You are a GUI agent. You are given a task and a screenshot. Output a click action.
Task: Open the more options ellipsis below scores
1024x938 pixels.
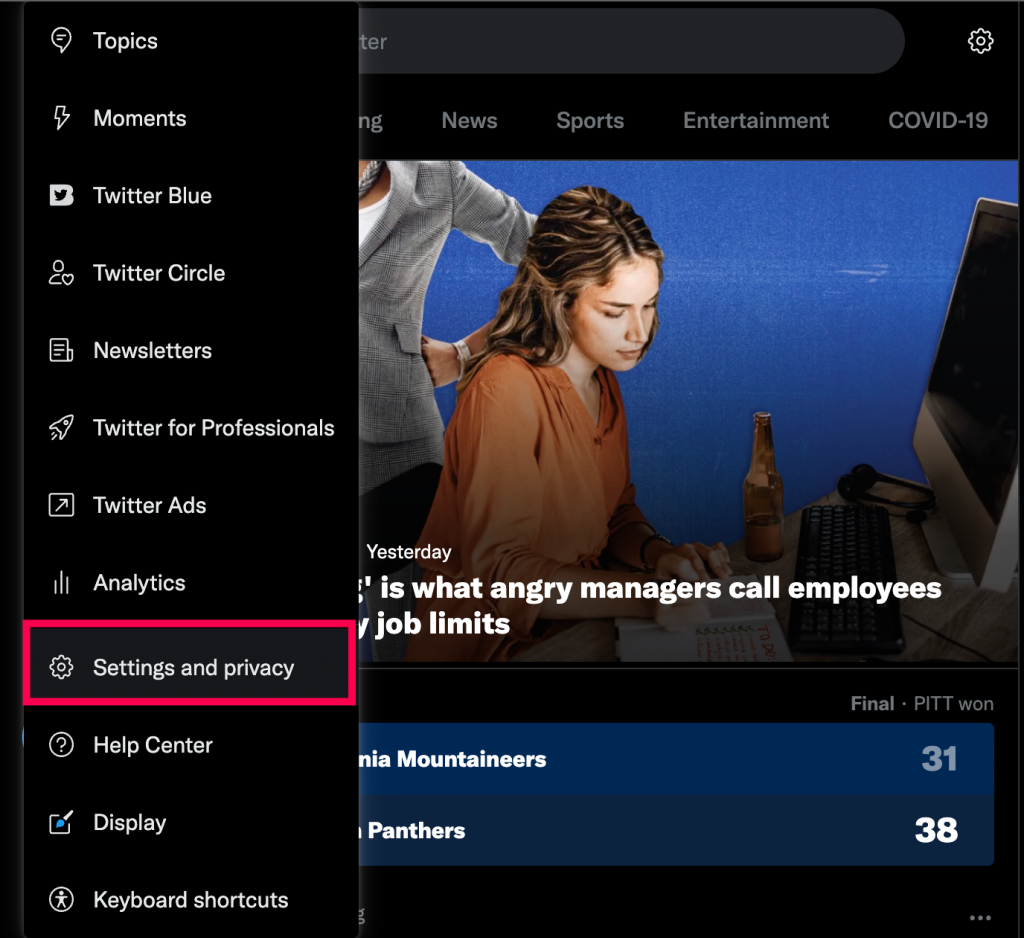click(x=980, y=918)
